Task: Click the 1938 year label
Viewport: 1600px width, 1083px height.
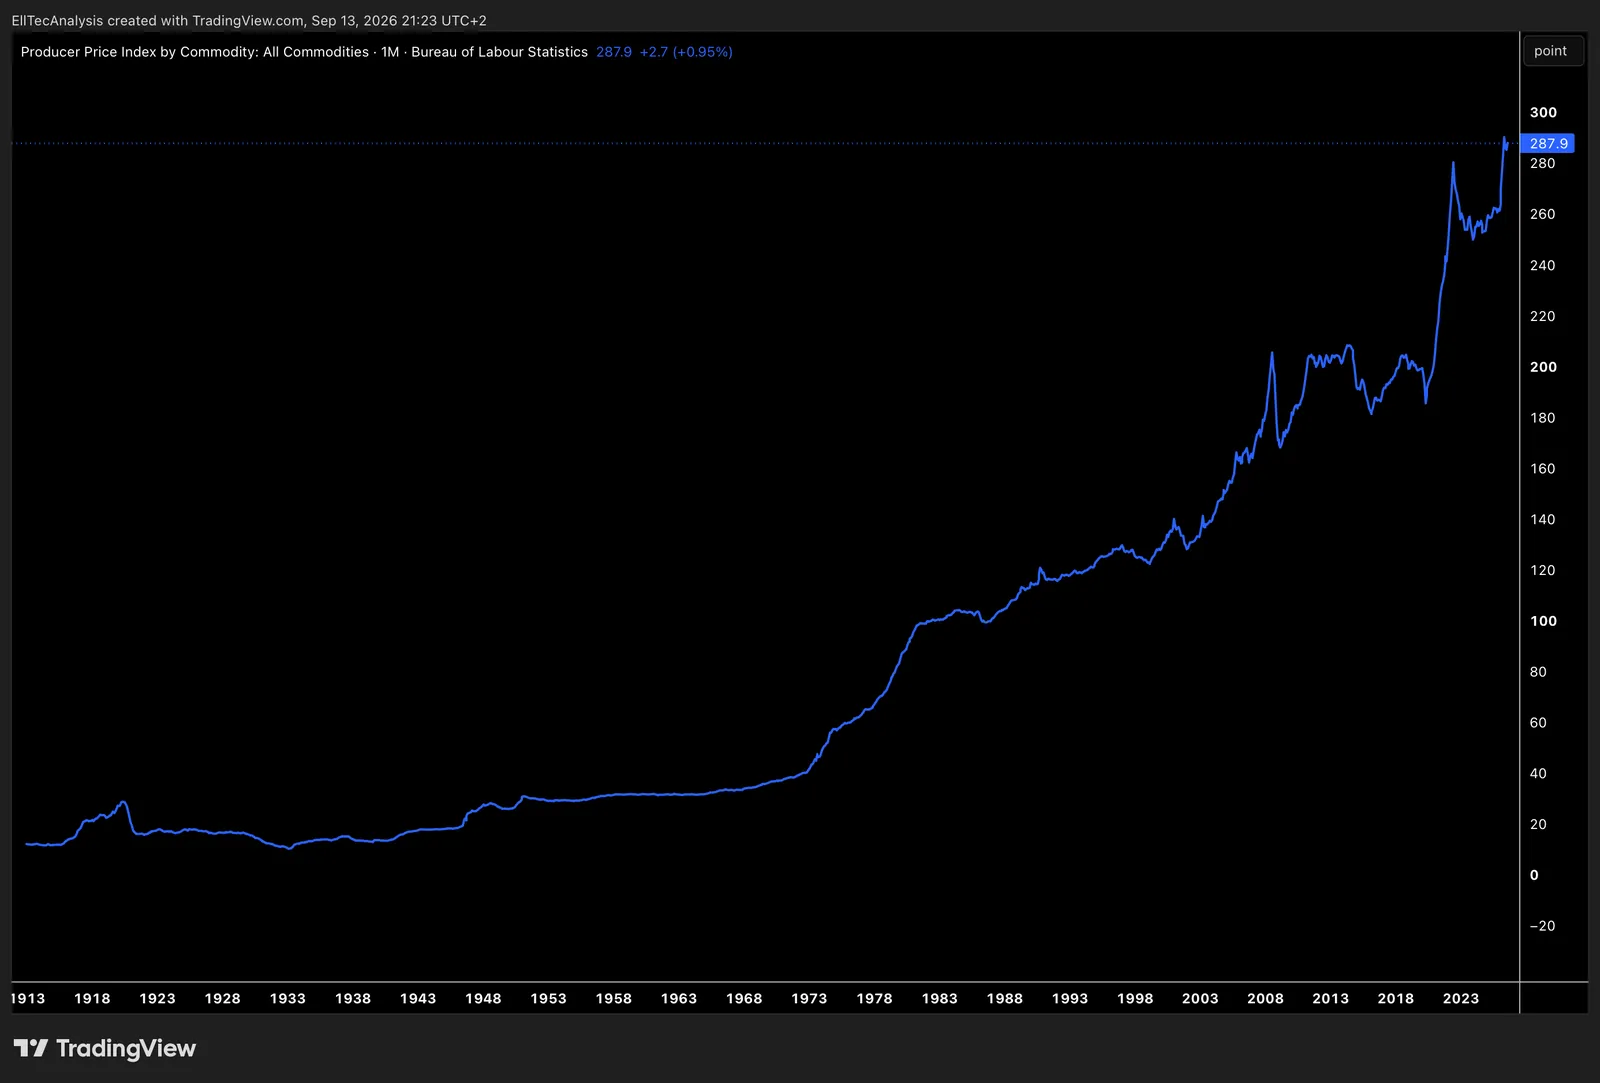Action: click(353, 998)
